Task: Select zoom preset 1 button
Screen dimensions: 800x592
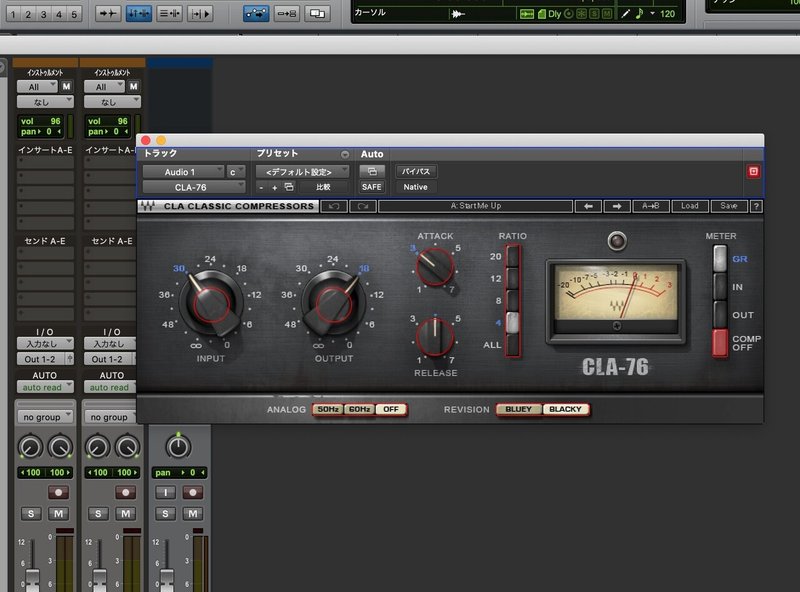Action: coord(13,14)
